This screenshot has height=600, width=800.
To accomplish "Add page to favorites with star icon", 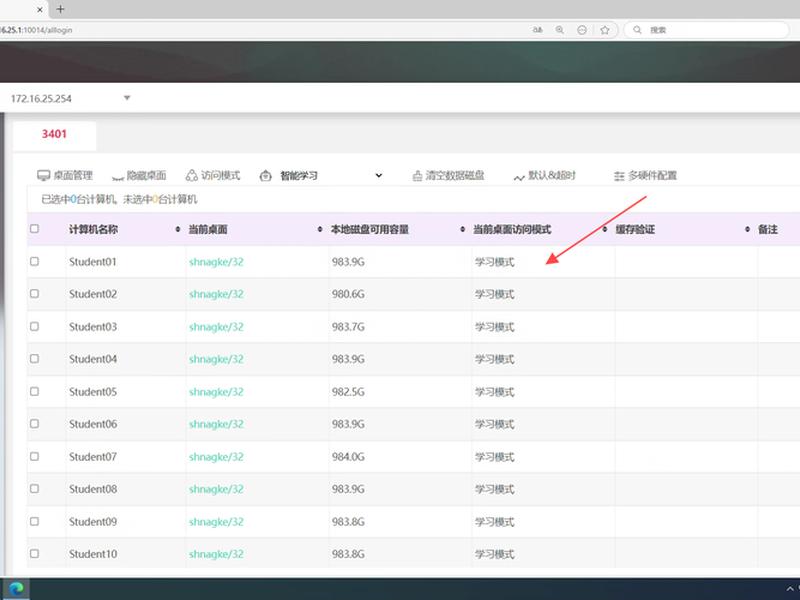I will click(605, 30).
